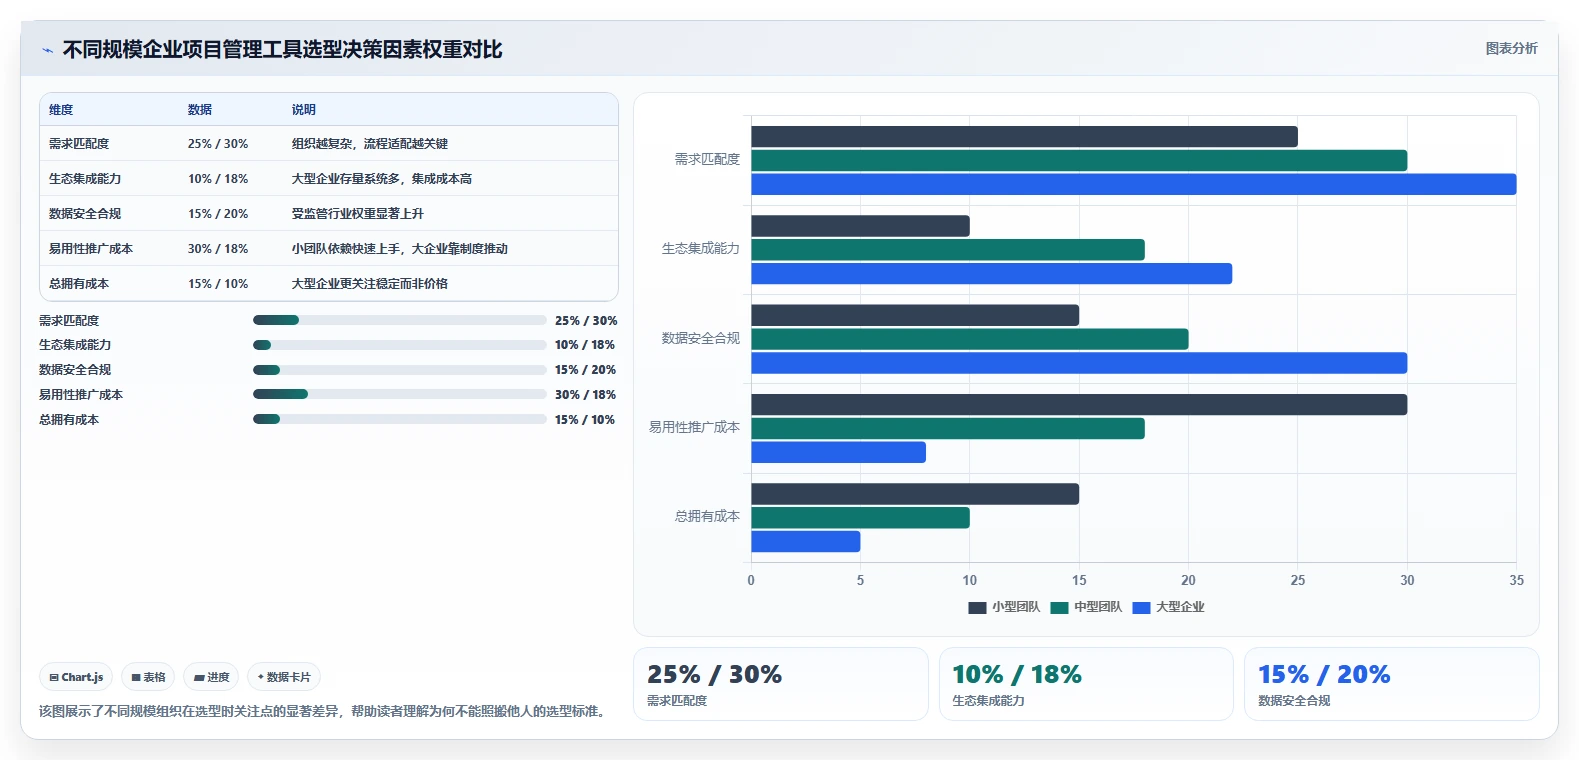Toggle 大型企业 legend swatch
The width and height of the screenshot is (1579, 760).
pyautogui.click(x=1141, y=607)
